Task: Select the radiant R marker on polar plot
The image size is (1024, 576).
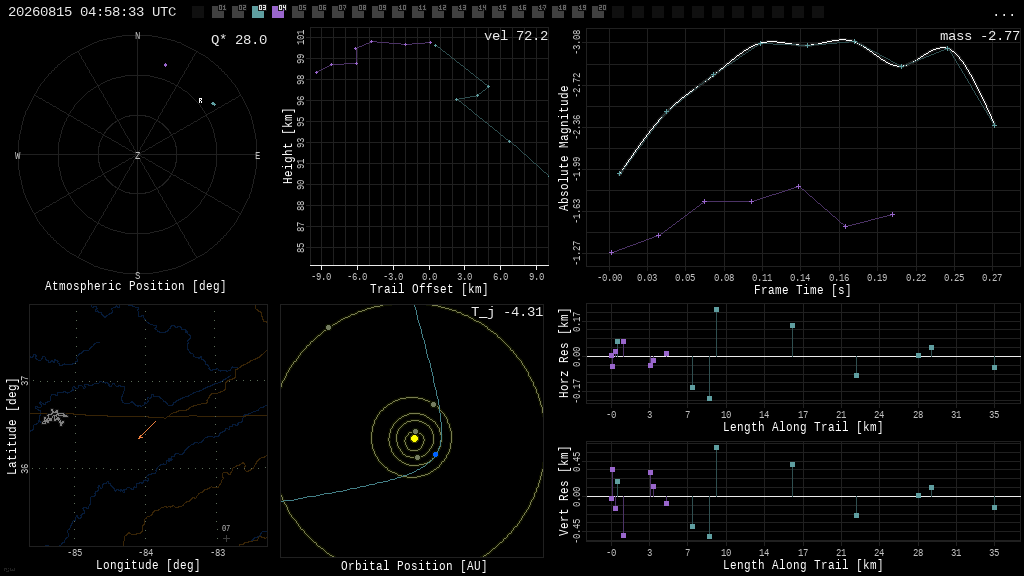Action: (x=200, y=101)
